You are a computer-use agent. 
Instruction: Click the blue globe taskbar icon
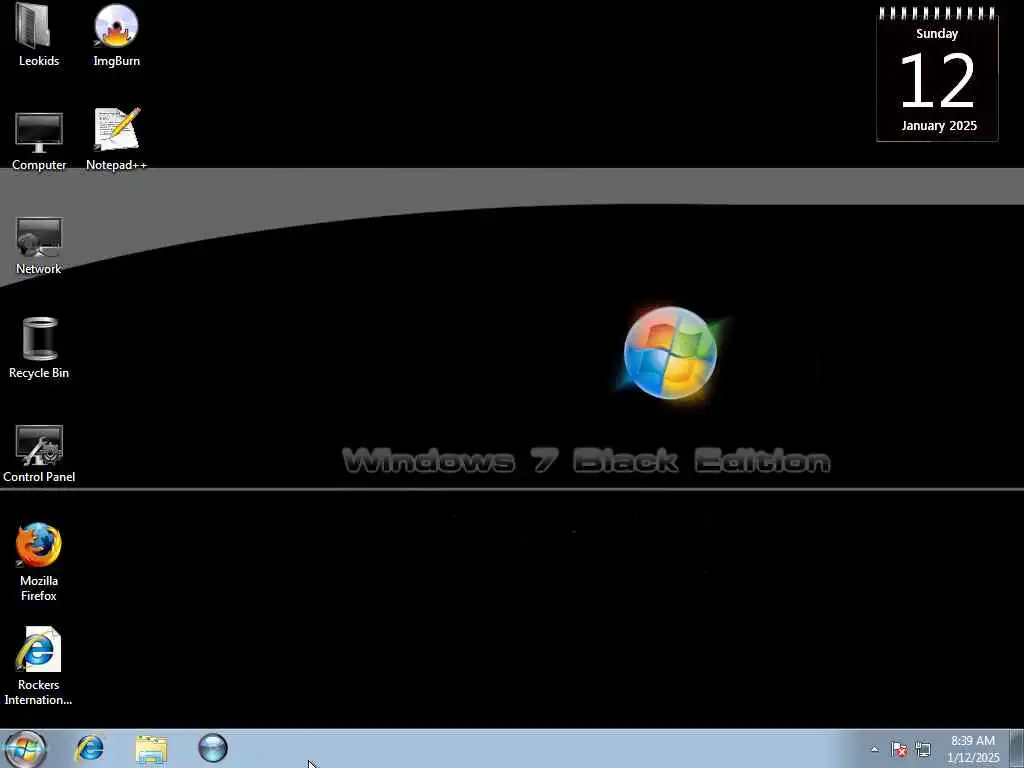[213, 748]
